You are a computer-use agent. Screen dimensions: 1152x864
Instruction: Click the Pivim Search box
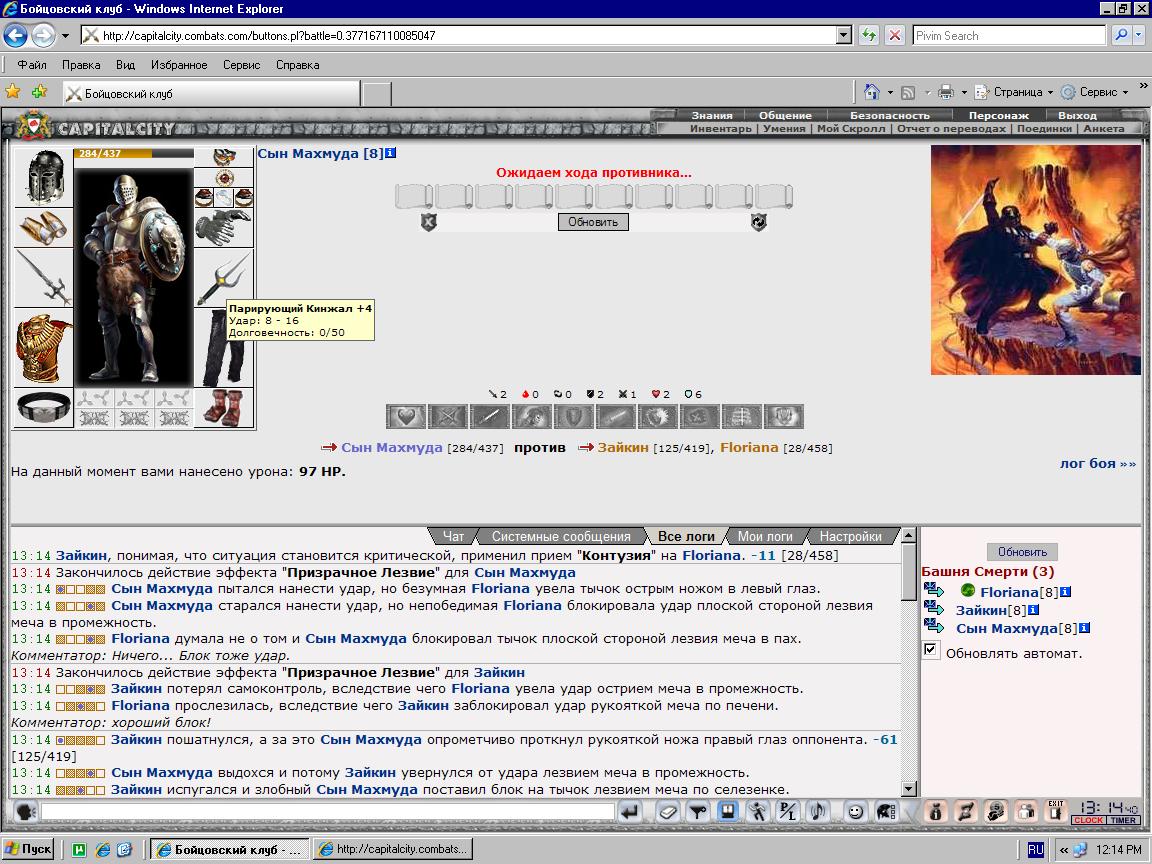[1009, 35]
